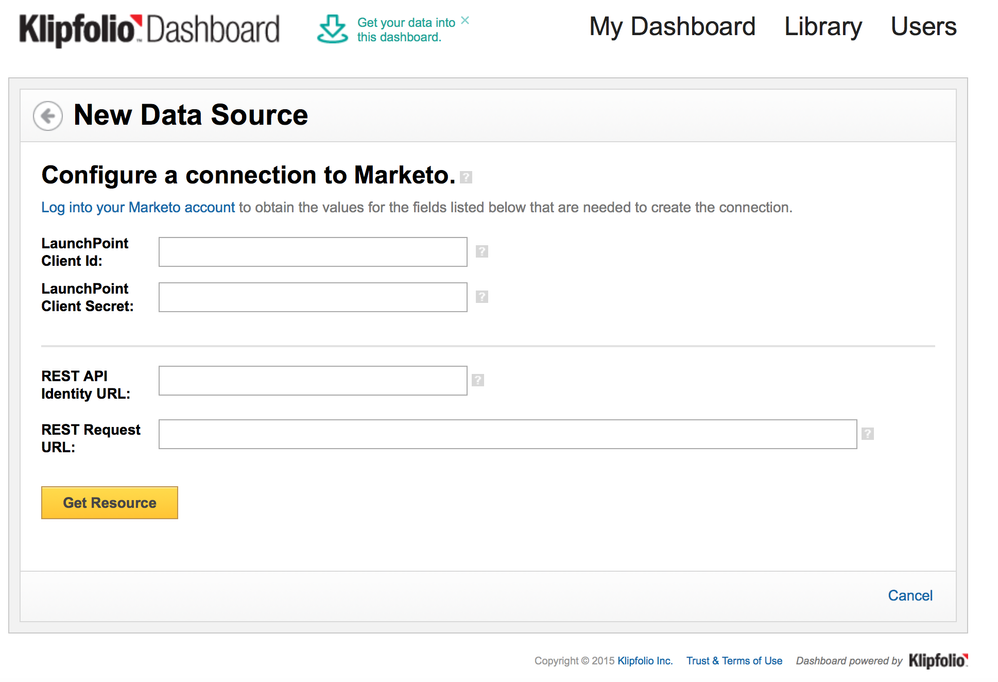Click into REST API Identity URL field
998x682 pixels.
pos(313,381)
